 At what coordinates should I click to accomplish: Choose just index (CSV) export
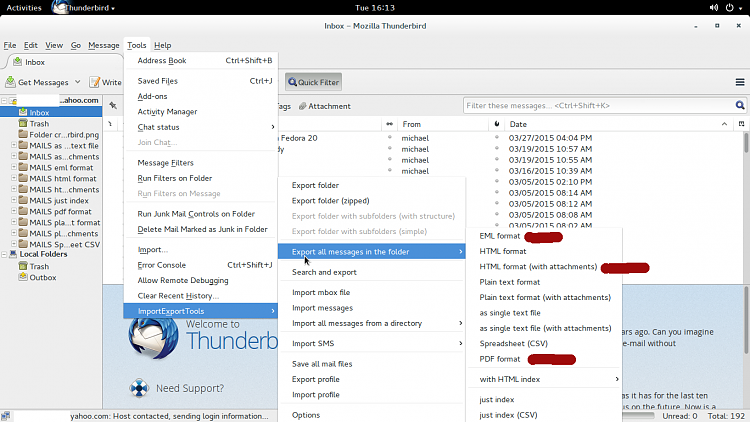[x=544, y=415]
